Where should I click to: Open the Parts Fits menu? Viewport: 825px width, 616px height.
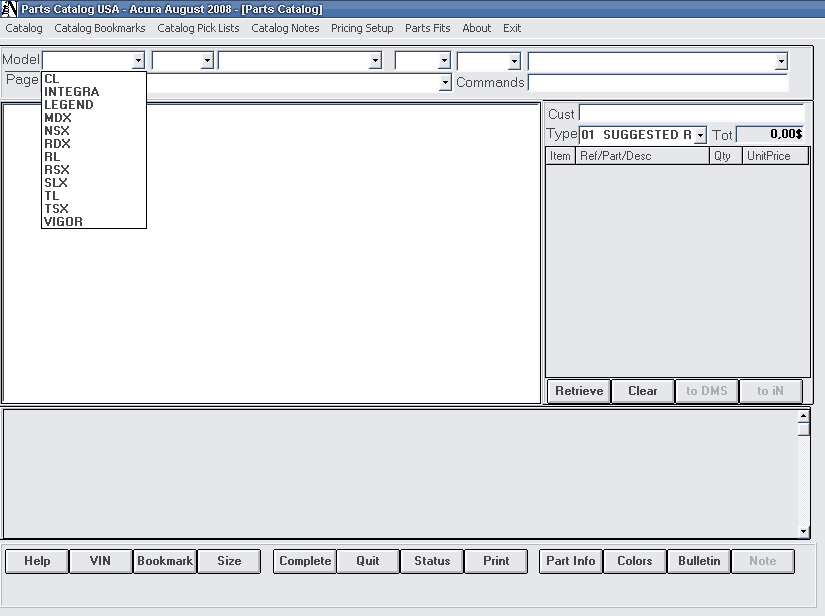point(427,28)
